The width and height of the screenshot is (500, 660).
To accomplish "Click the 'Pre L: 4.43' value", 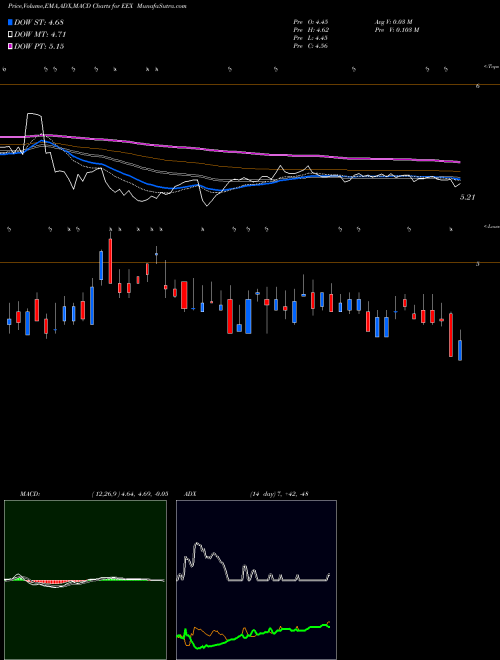I will click(311, 38).
